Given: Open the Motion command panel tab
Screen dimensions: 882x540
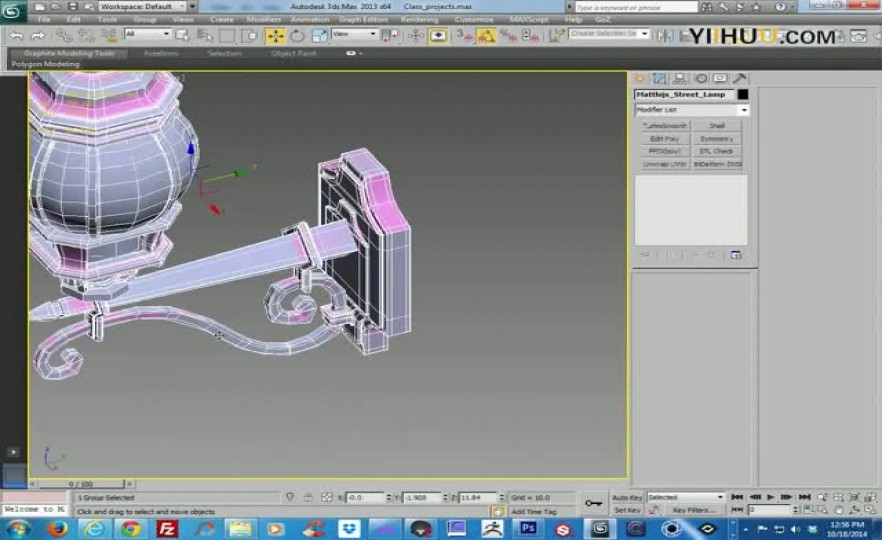Looking at the screenshot, I should [x=701, y=79].
